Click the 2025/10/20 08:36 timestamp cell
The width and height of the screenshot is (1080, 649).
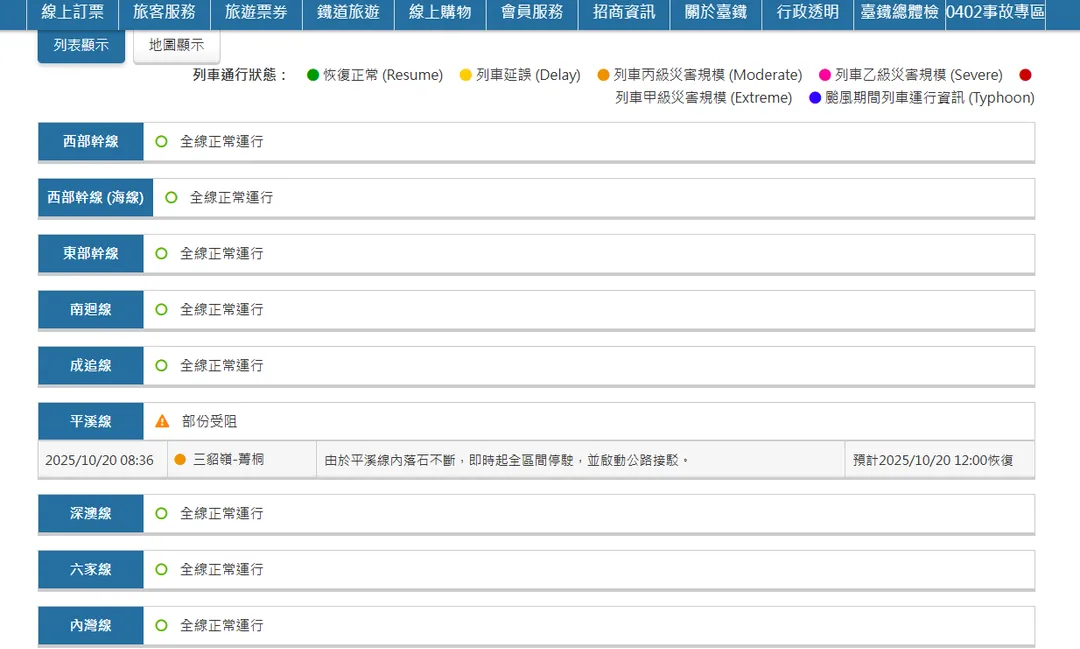pos(103,460)
